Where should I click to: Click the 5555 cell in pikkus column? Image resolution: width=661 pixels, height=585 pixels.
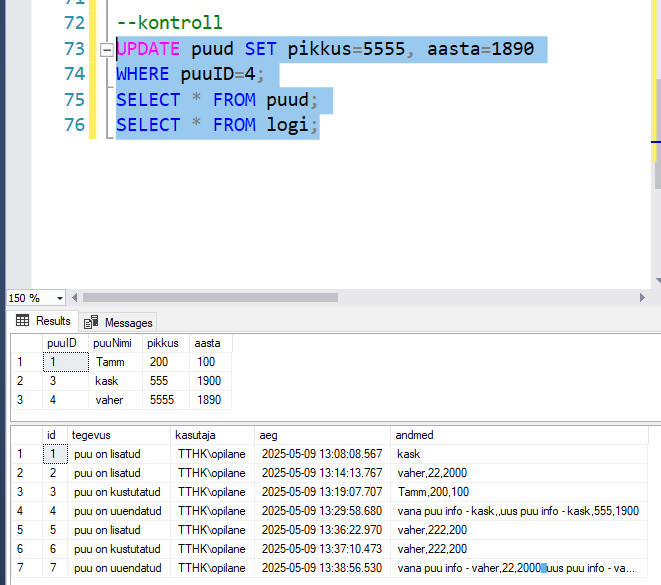click(164, 400)
